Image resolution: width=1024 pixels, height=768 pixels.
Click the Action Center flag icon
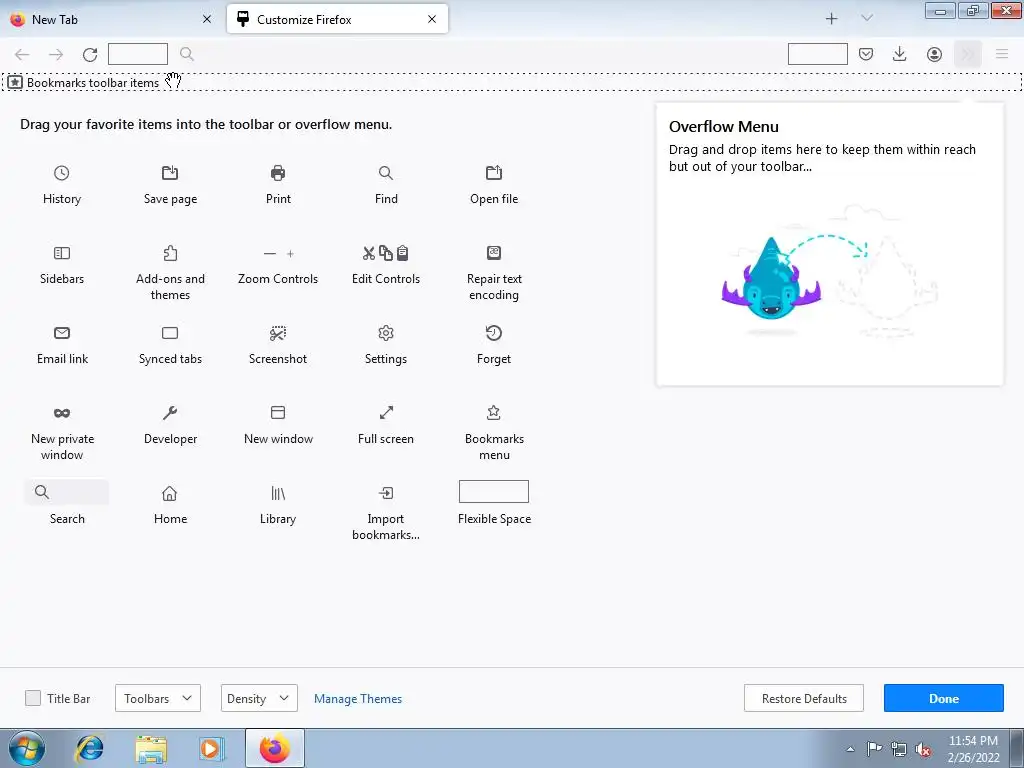point(874,749)
